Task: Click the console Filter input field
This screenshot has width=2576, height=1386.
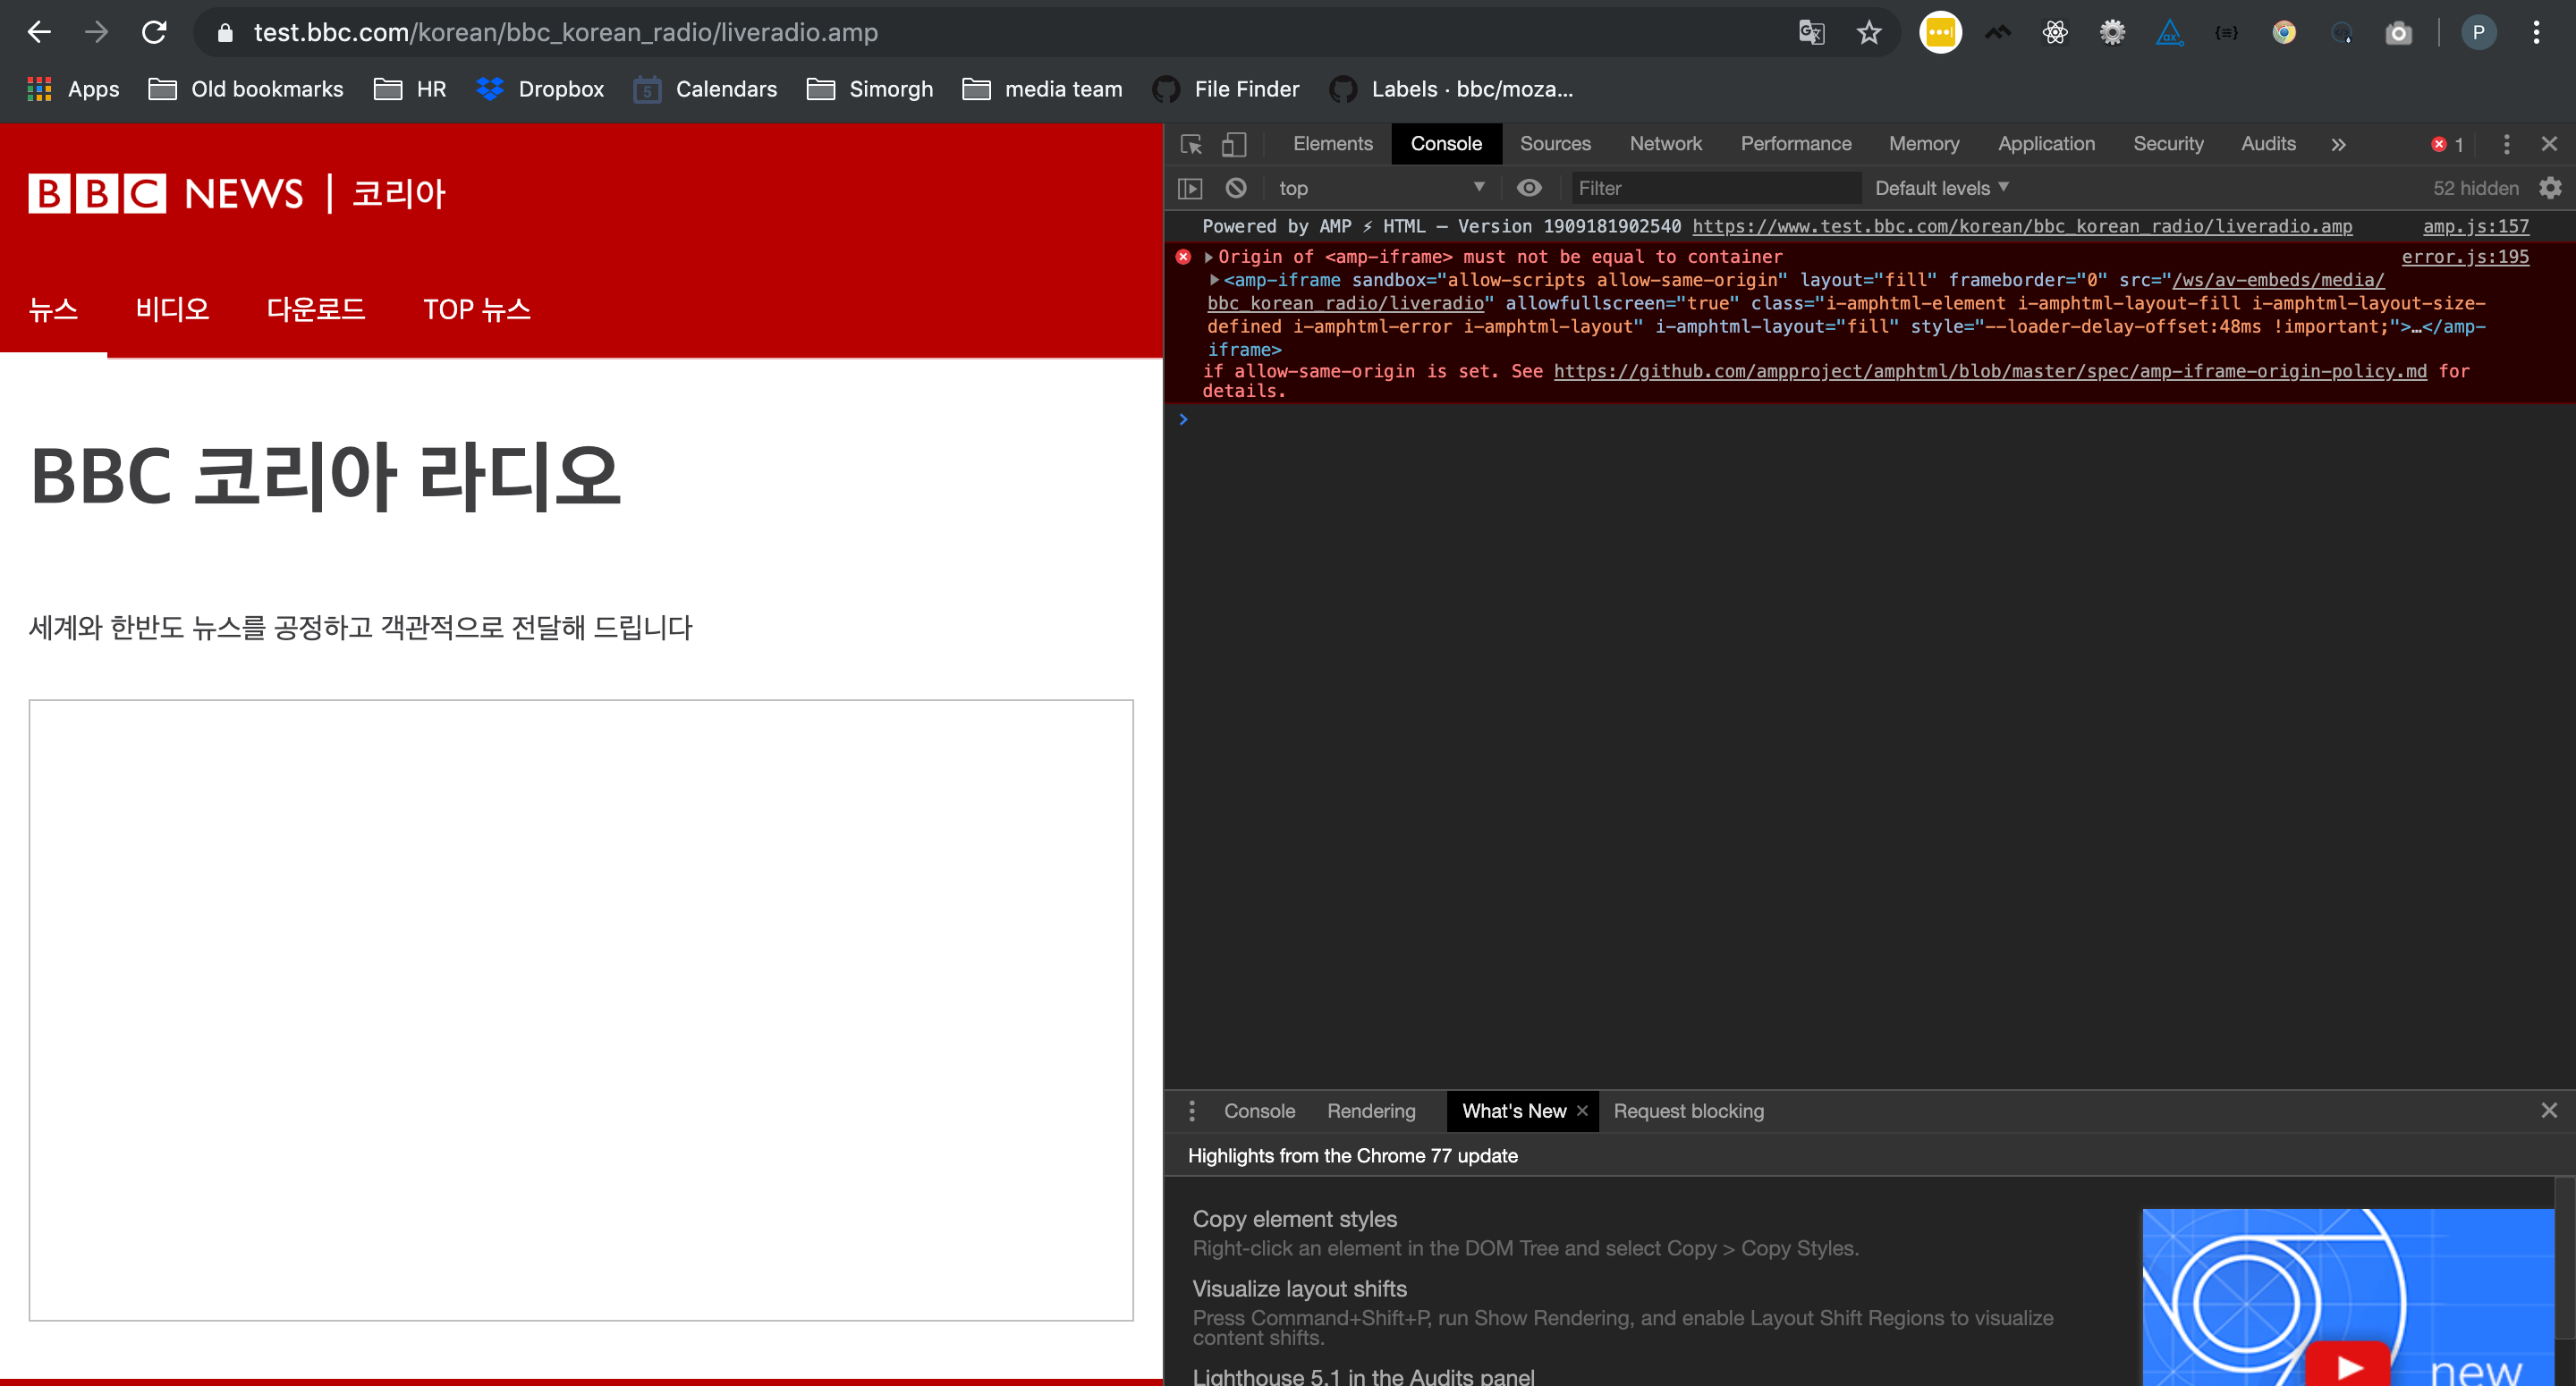Action: tap(1715, 188)
